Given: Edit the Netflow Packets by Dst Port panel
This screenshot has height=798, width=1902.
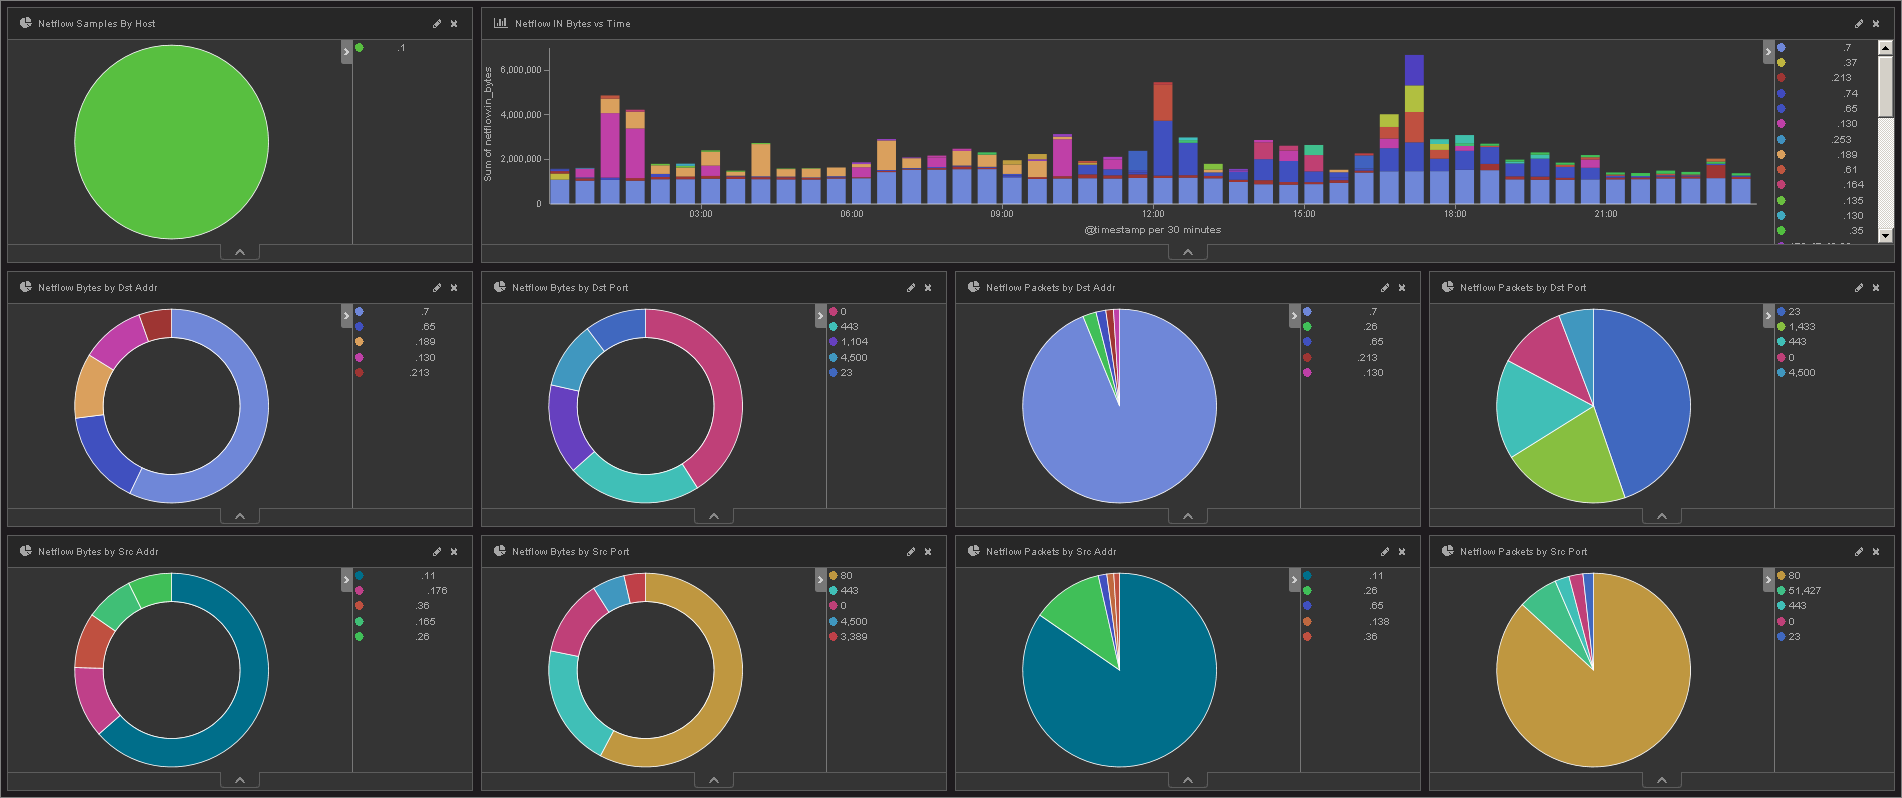Looking at the screenshot, I should (x=1859, y=288).
